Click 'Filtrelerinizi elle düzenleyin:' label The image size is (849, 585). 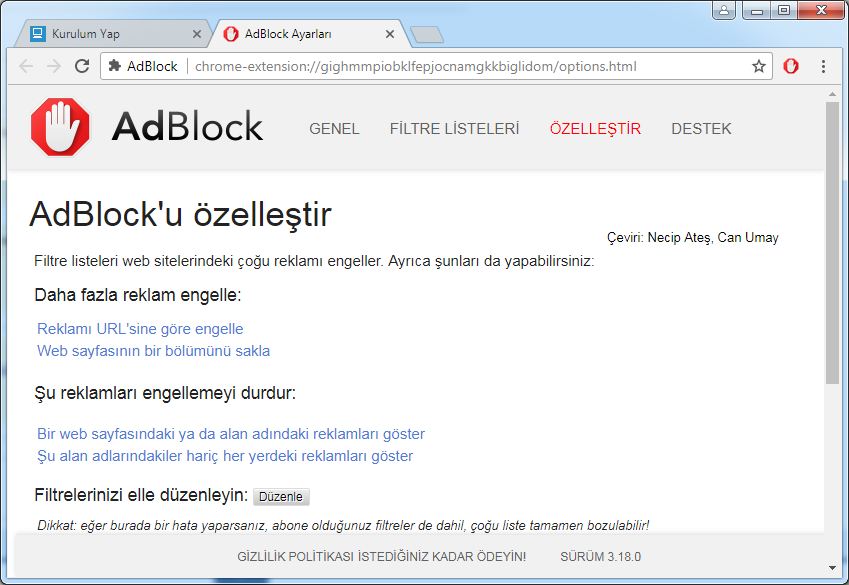[141, 495]
